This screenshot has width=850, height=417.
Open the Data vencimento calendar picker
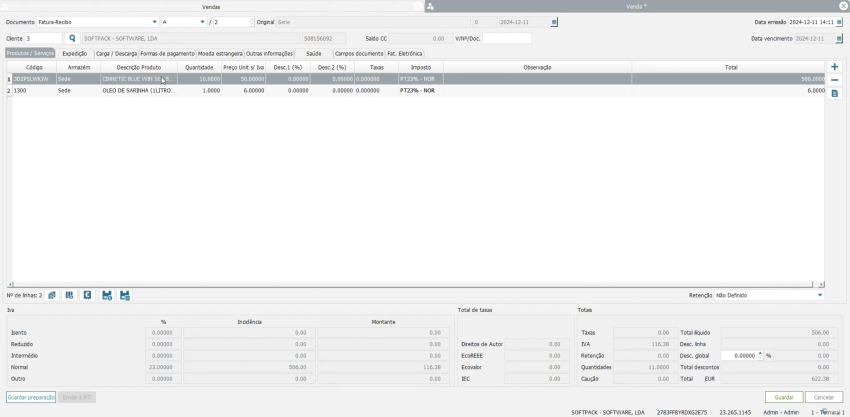[839, 38]
